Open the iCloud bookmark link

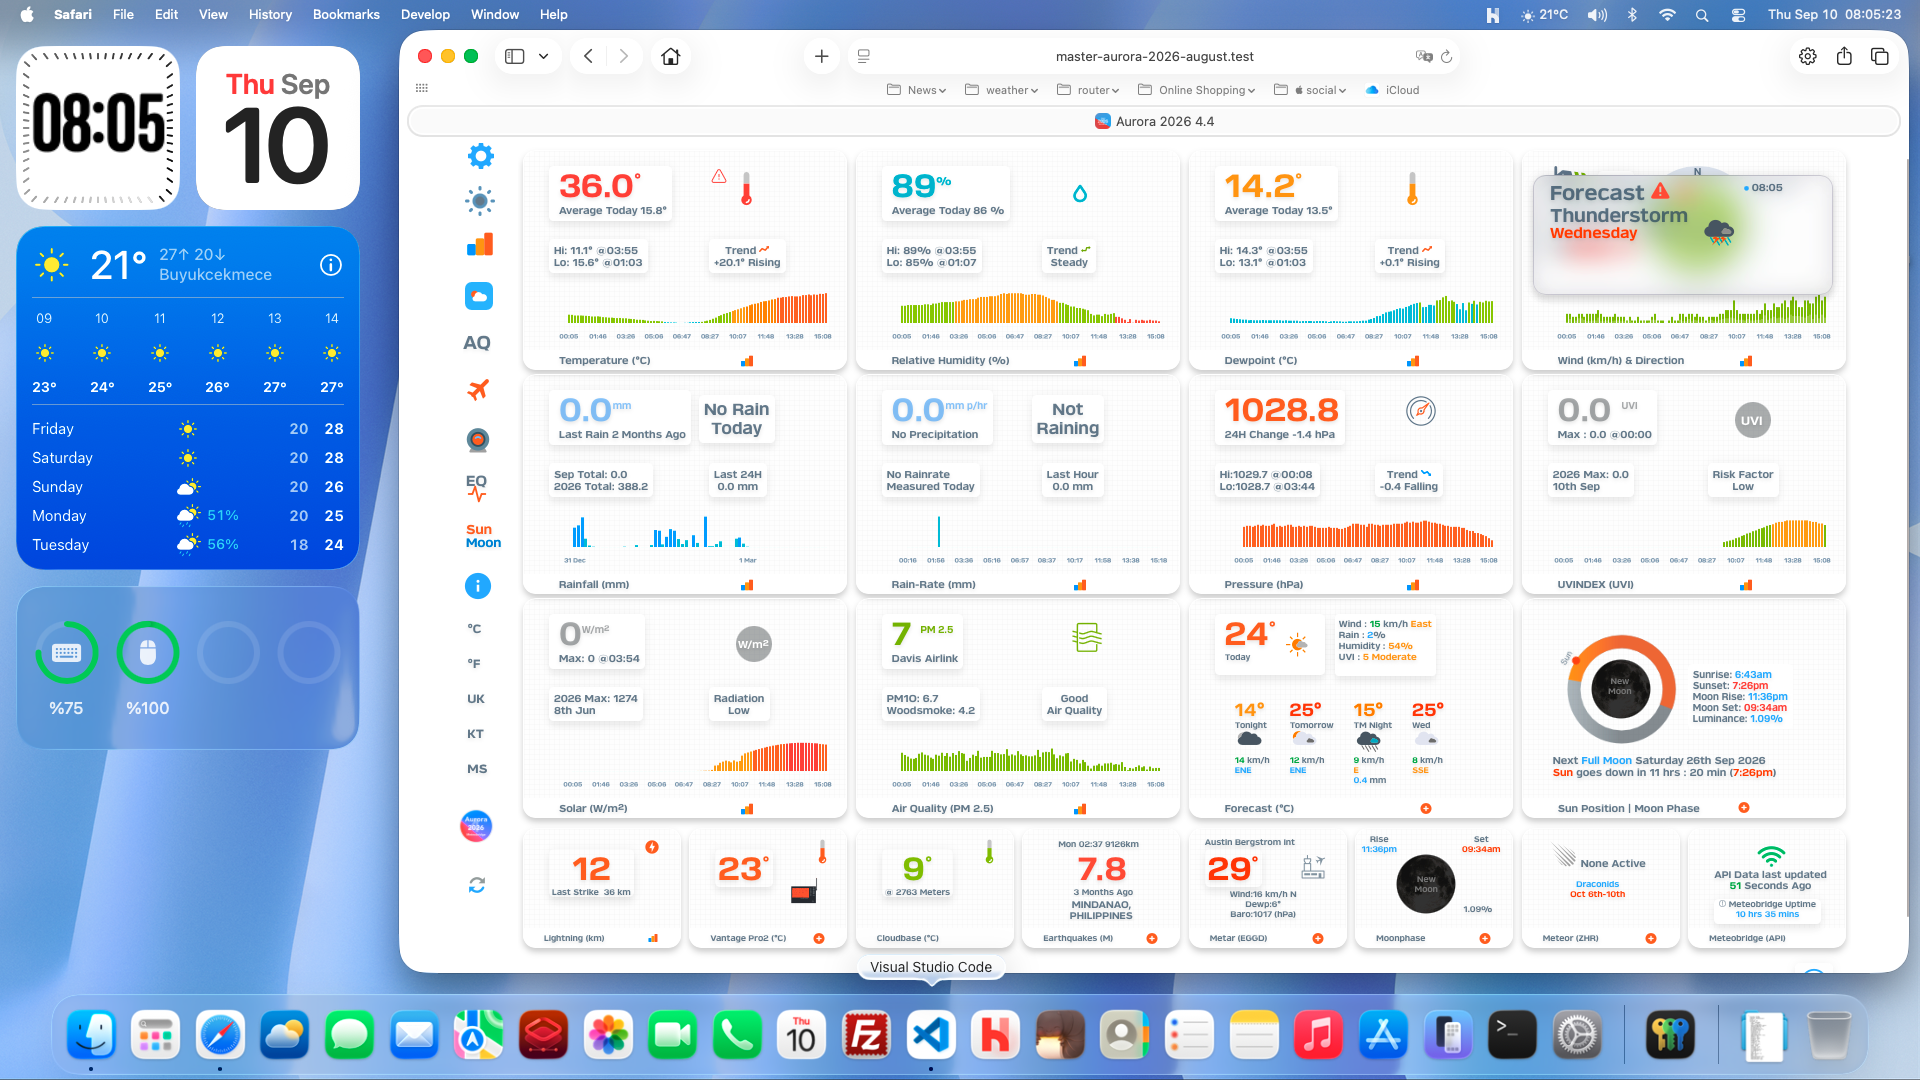click(x=1392, y=90)
